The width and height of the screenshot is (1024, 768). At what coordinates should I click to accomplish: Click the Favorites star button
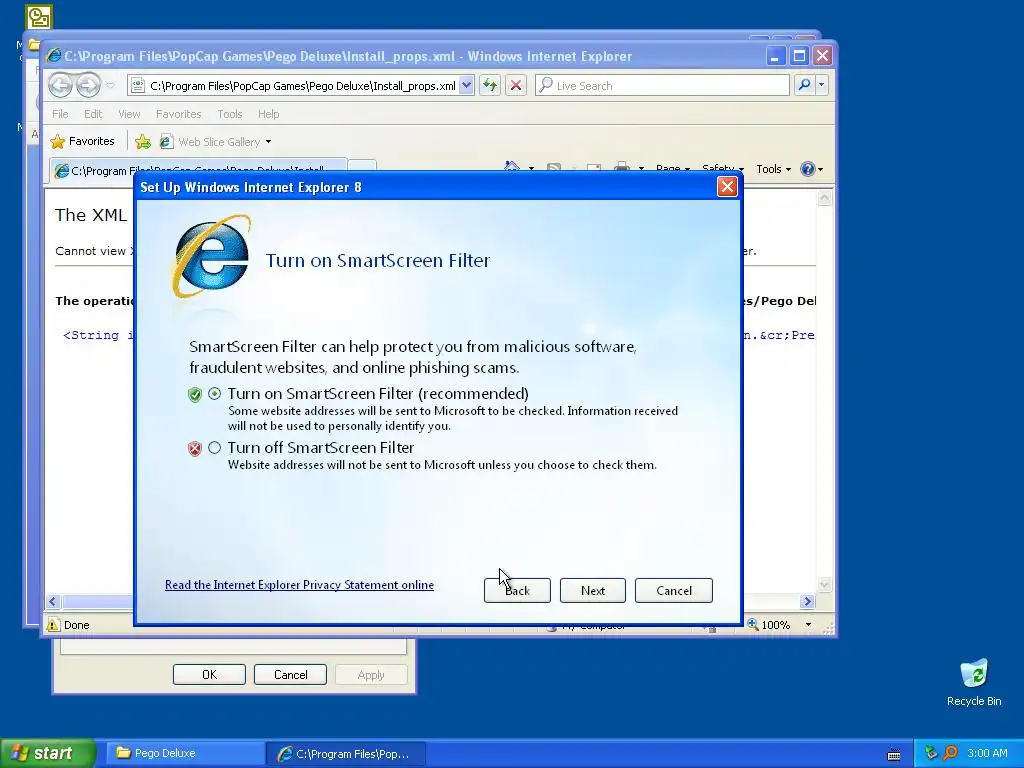[x=83, y=141]
